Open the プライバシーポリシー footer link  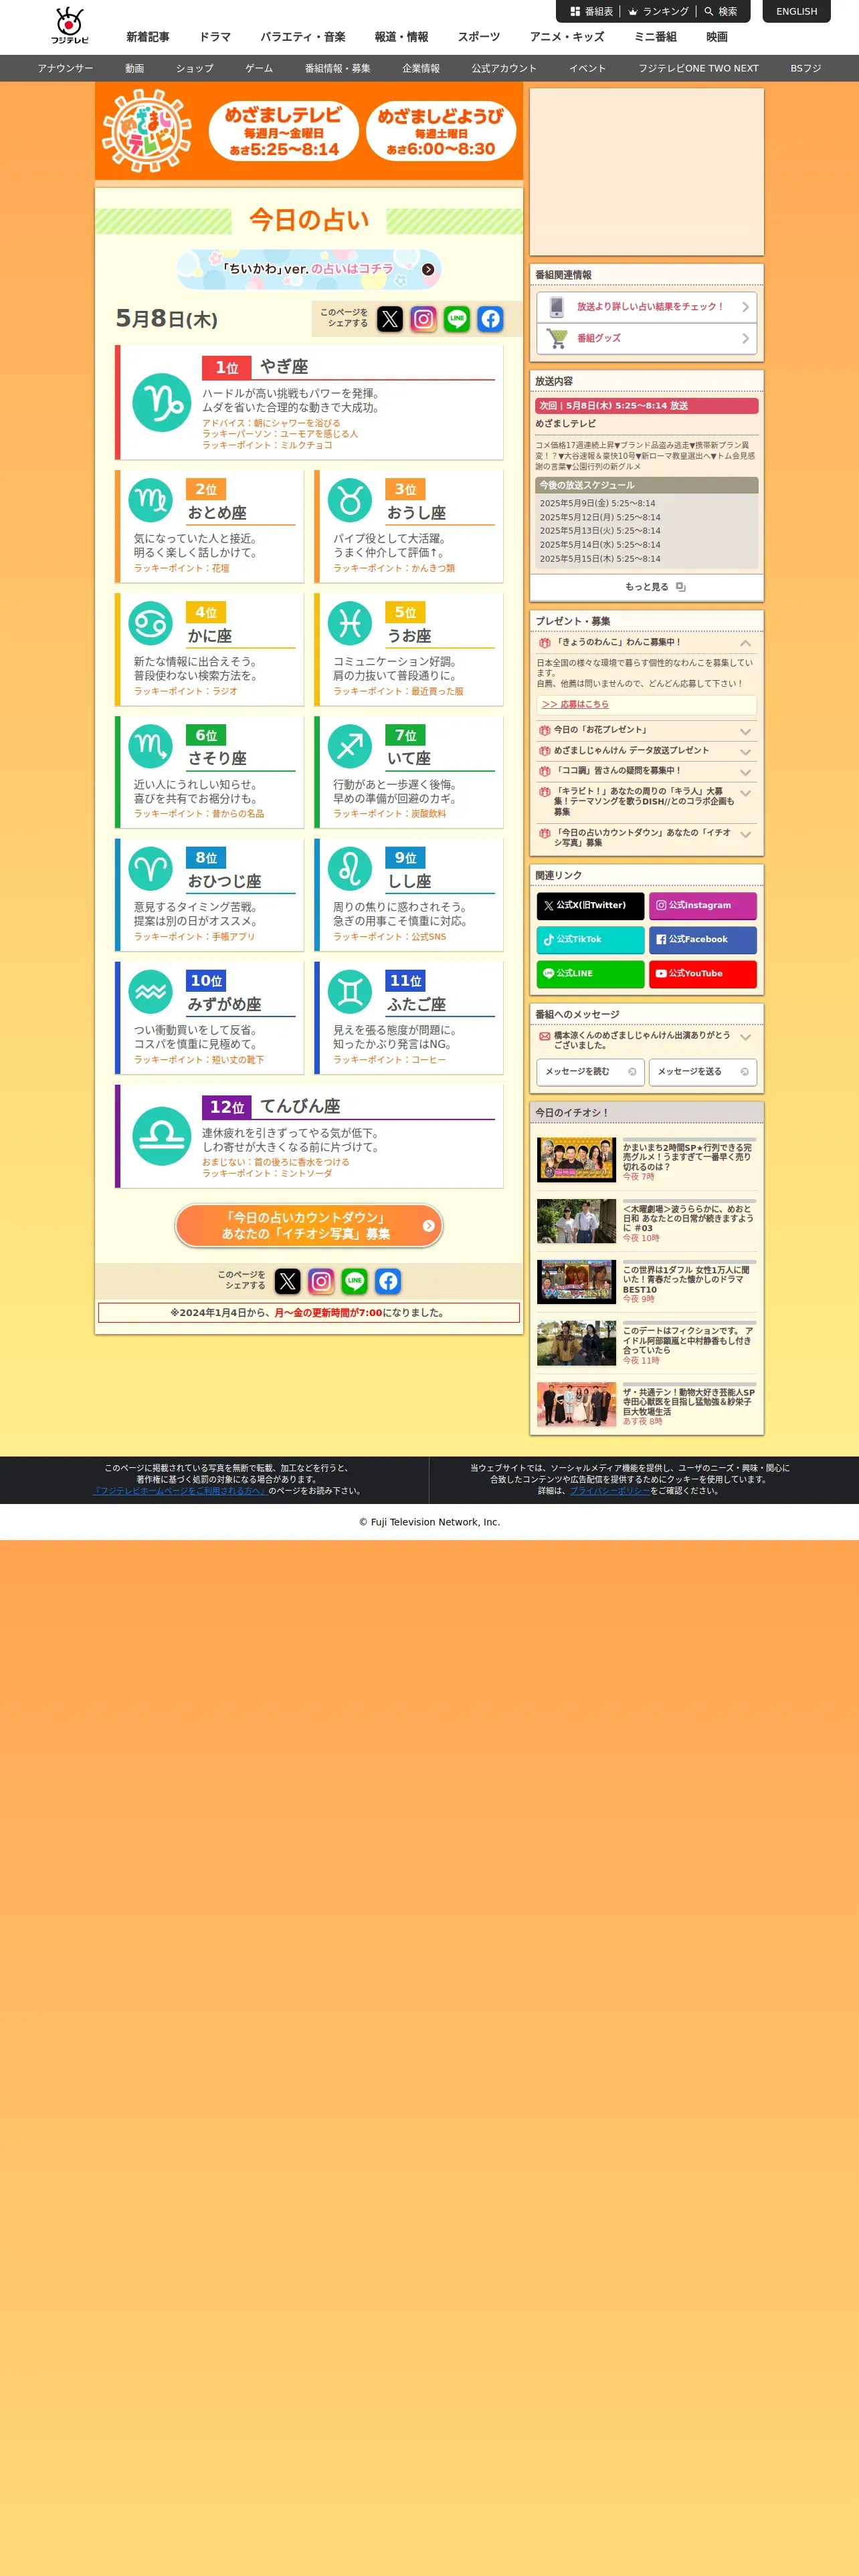click(610, 1490)
